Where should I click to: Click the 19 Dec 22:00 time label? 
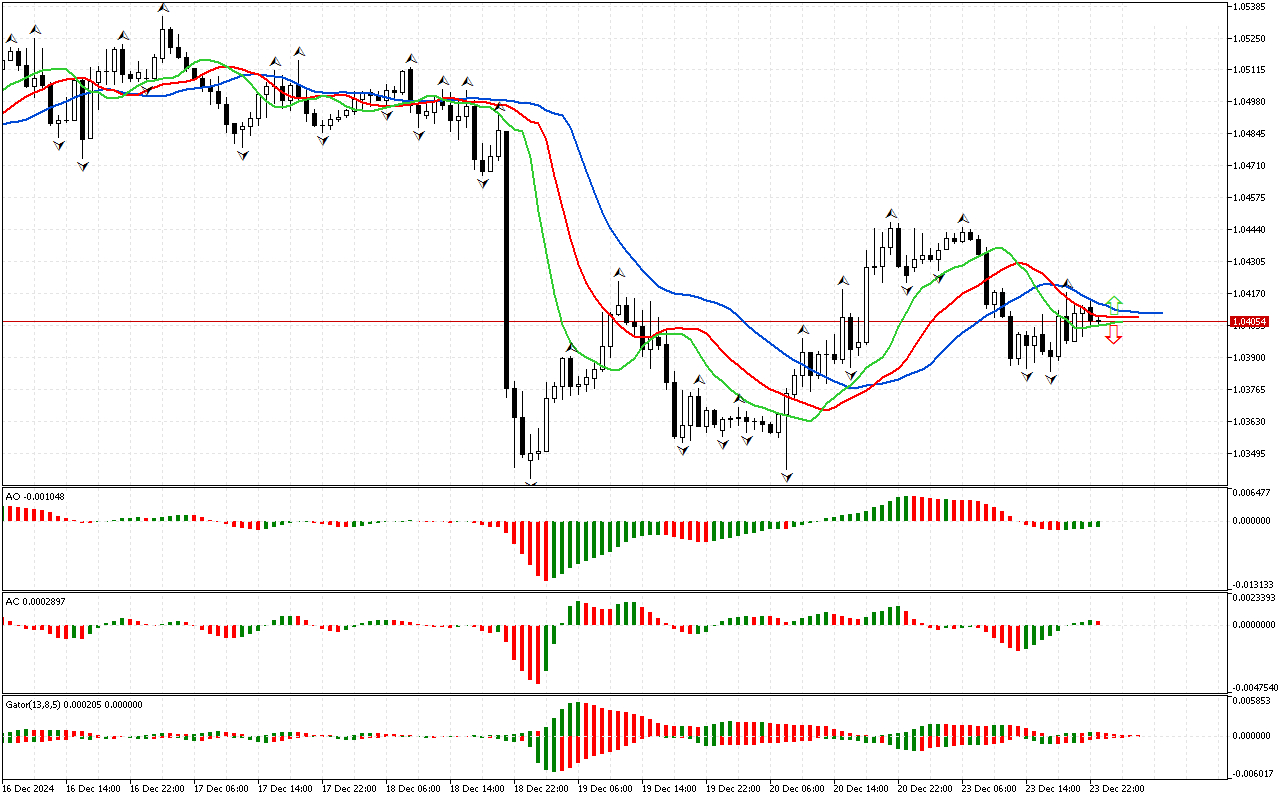pos(734,789)
